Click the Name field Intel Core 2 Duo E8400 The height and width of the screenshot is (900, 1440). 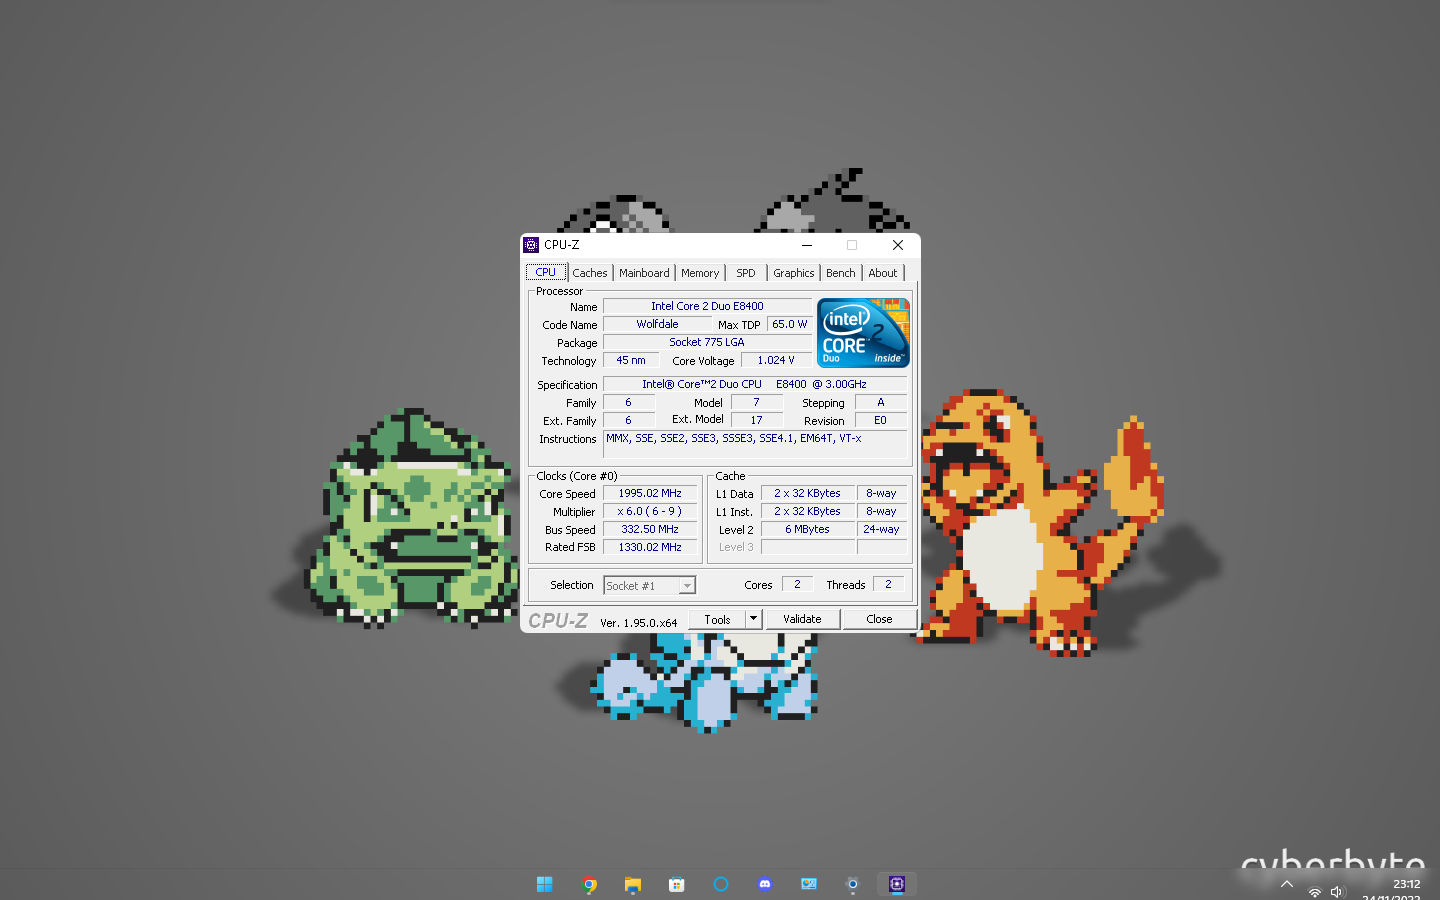[x=707, y=306]
